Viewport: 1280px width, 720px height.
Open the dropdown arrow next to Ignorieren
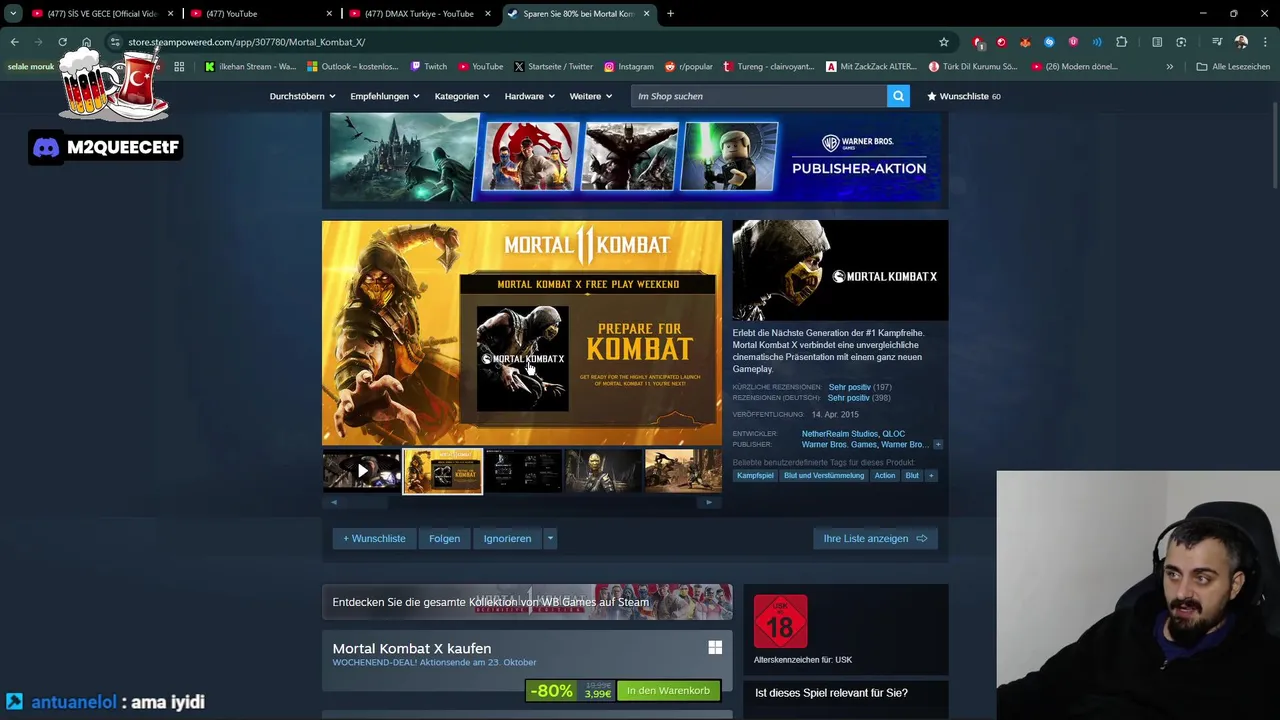(x=549, y=538)
